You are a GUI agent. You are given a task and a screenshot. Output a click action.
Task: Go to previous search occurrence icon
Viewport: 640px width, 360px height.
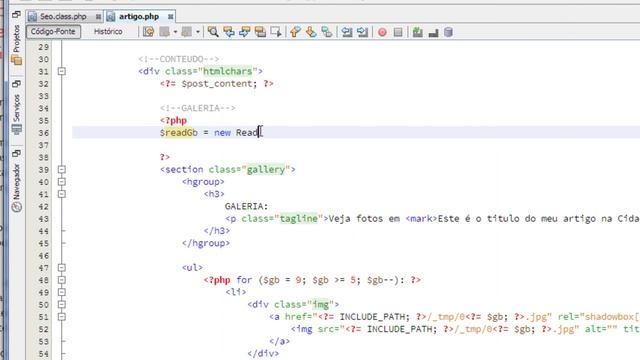(x=229, y=32)
